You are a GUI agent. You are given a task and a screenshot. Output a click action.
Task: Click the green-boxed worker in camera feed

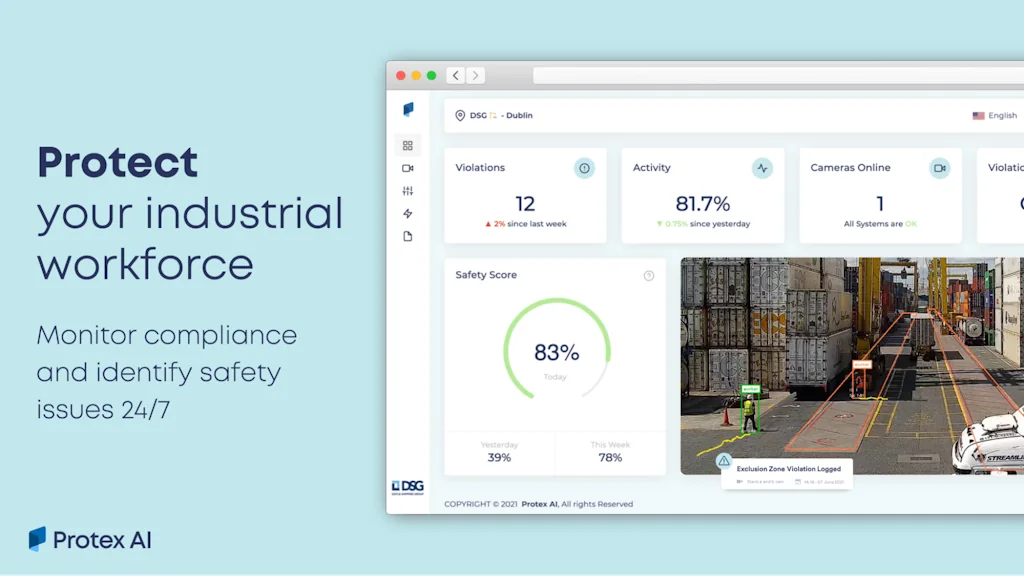click(750, 411)
